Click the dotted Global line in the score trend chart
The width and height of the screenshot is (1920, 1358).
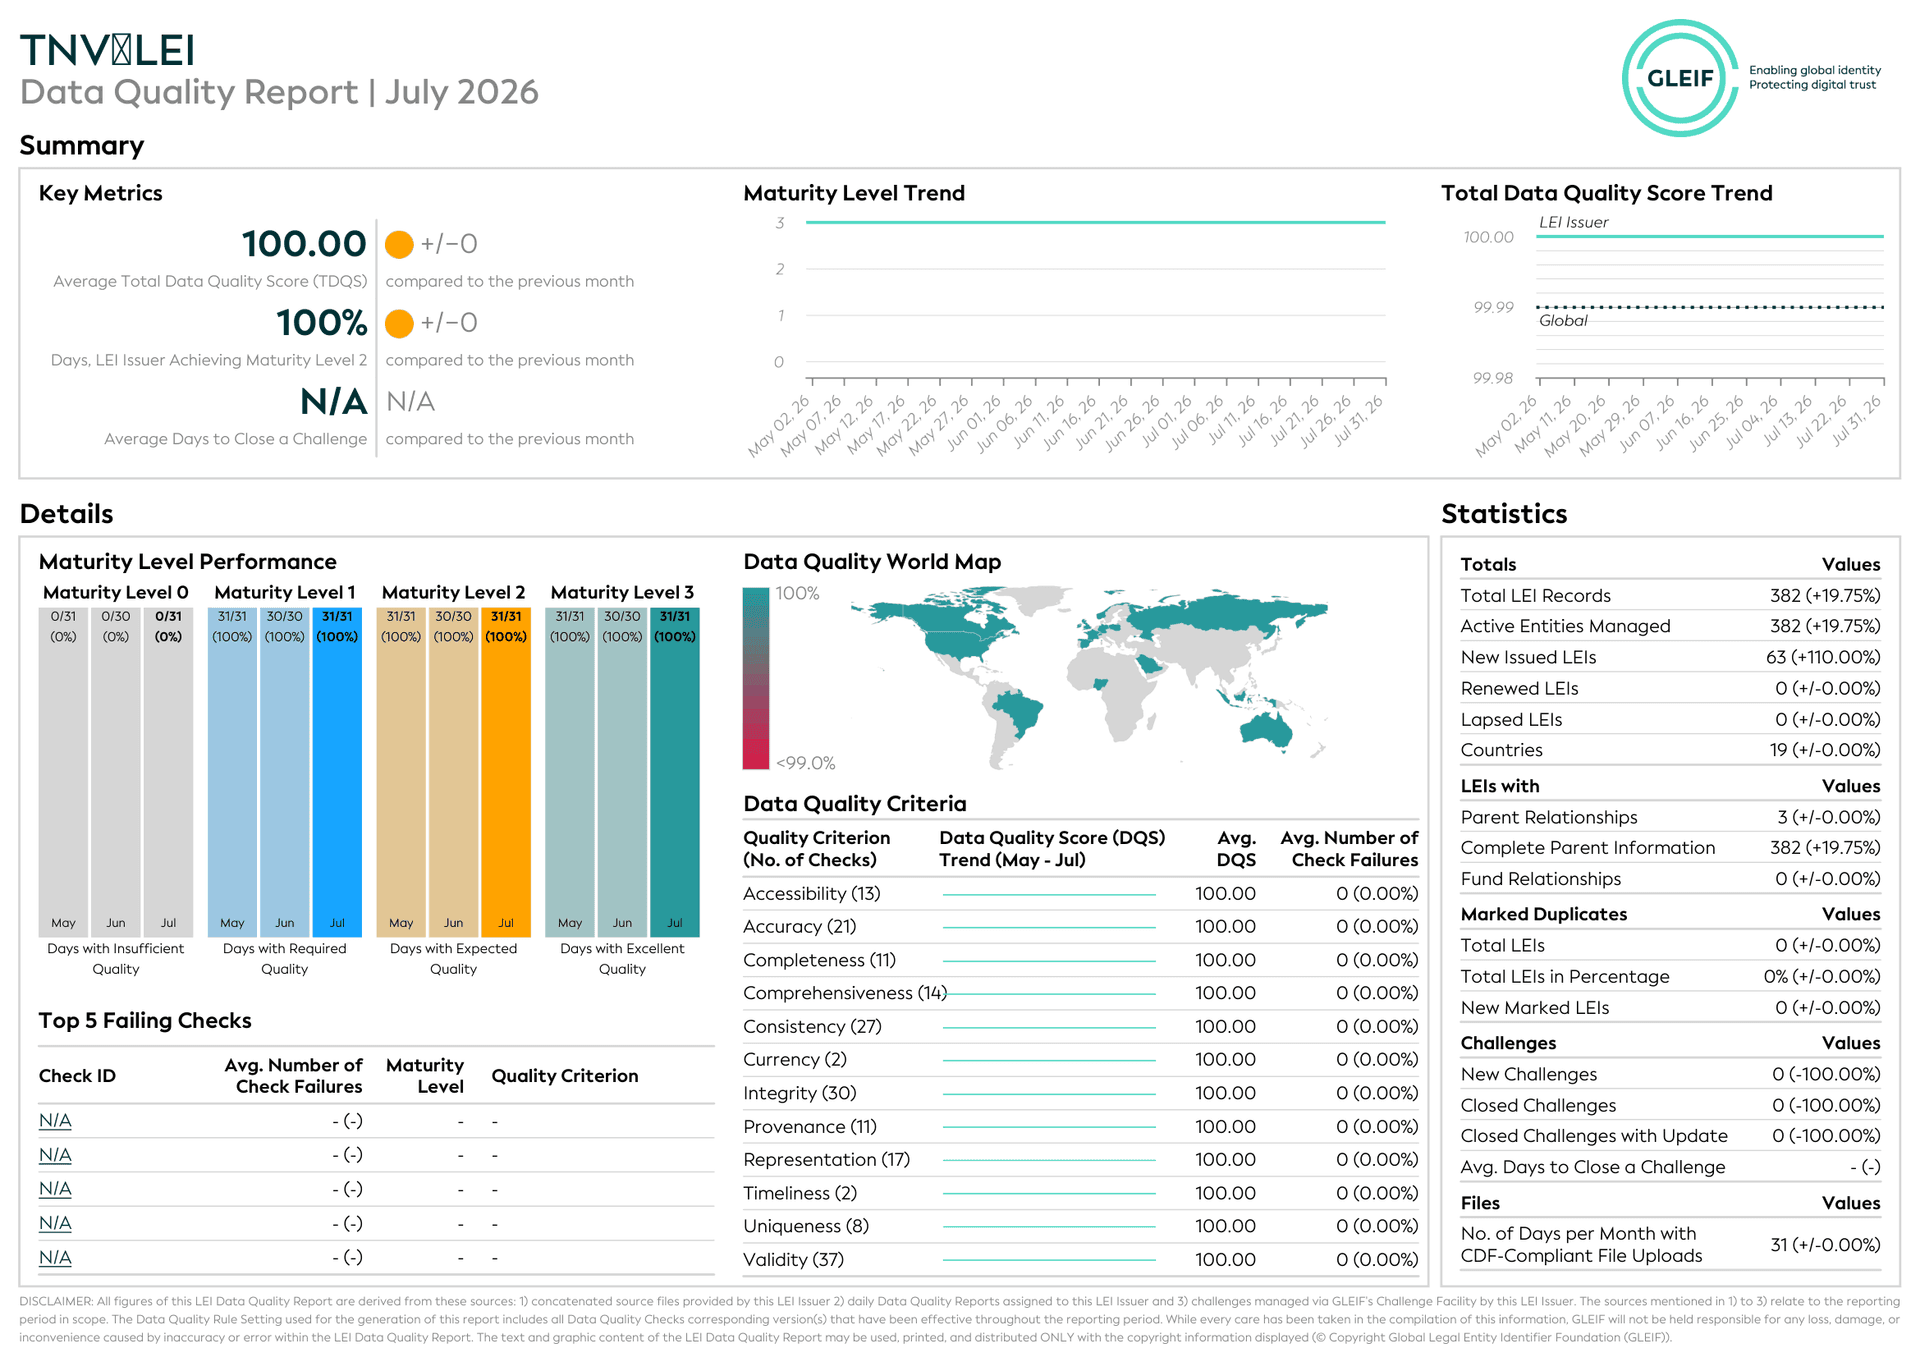pos(1710,307)
